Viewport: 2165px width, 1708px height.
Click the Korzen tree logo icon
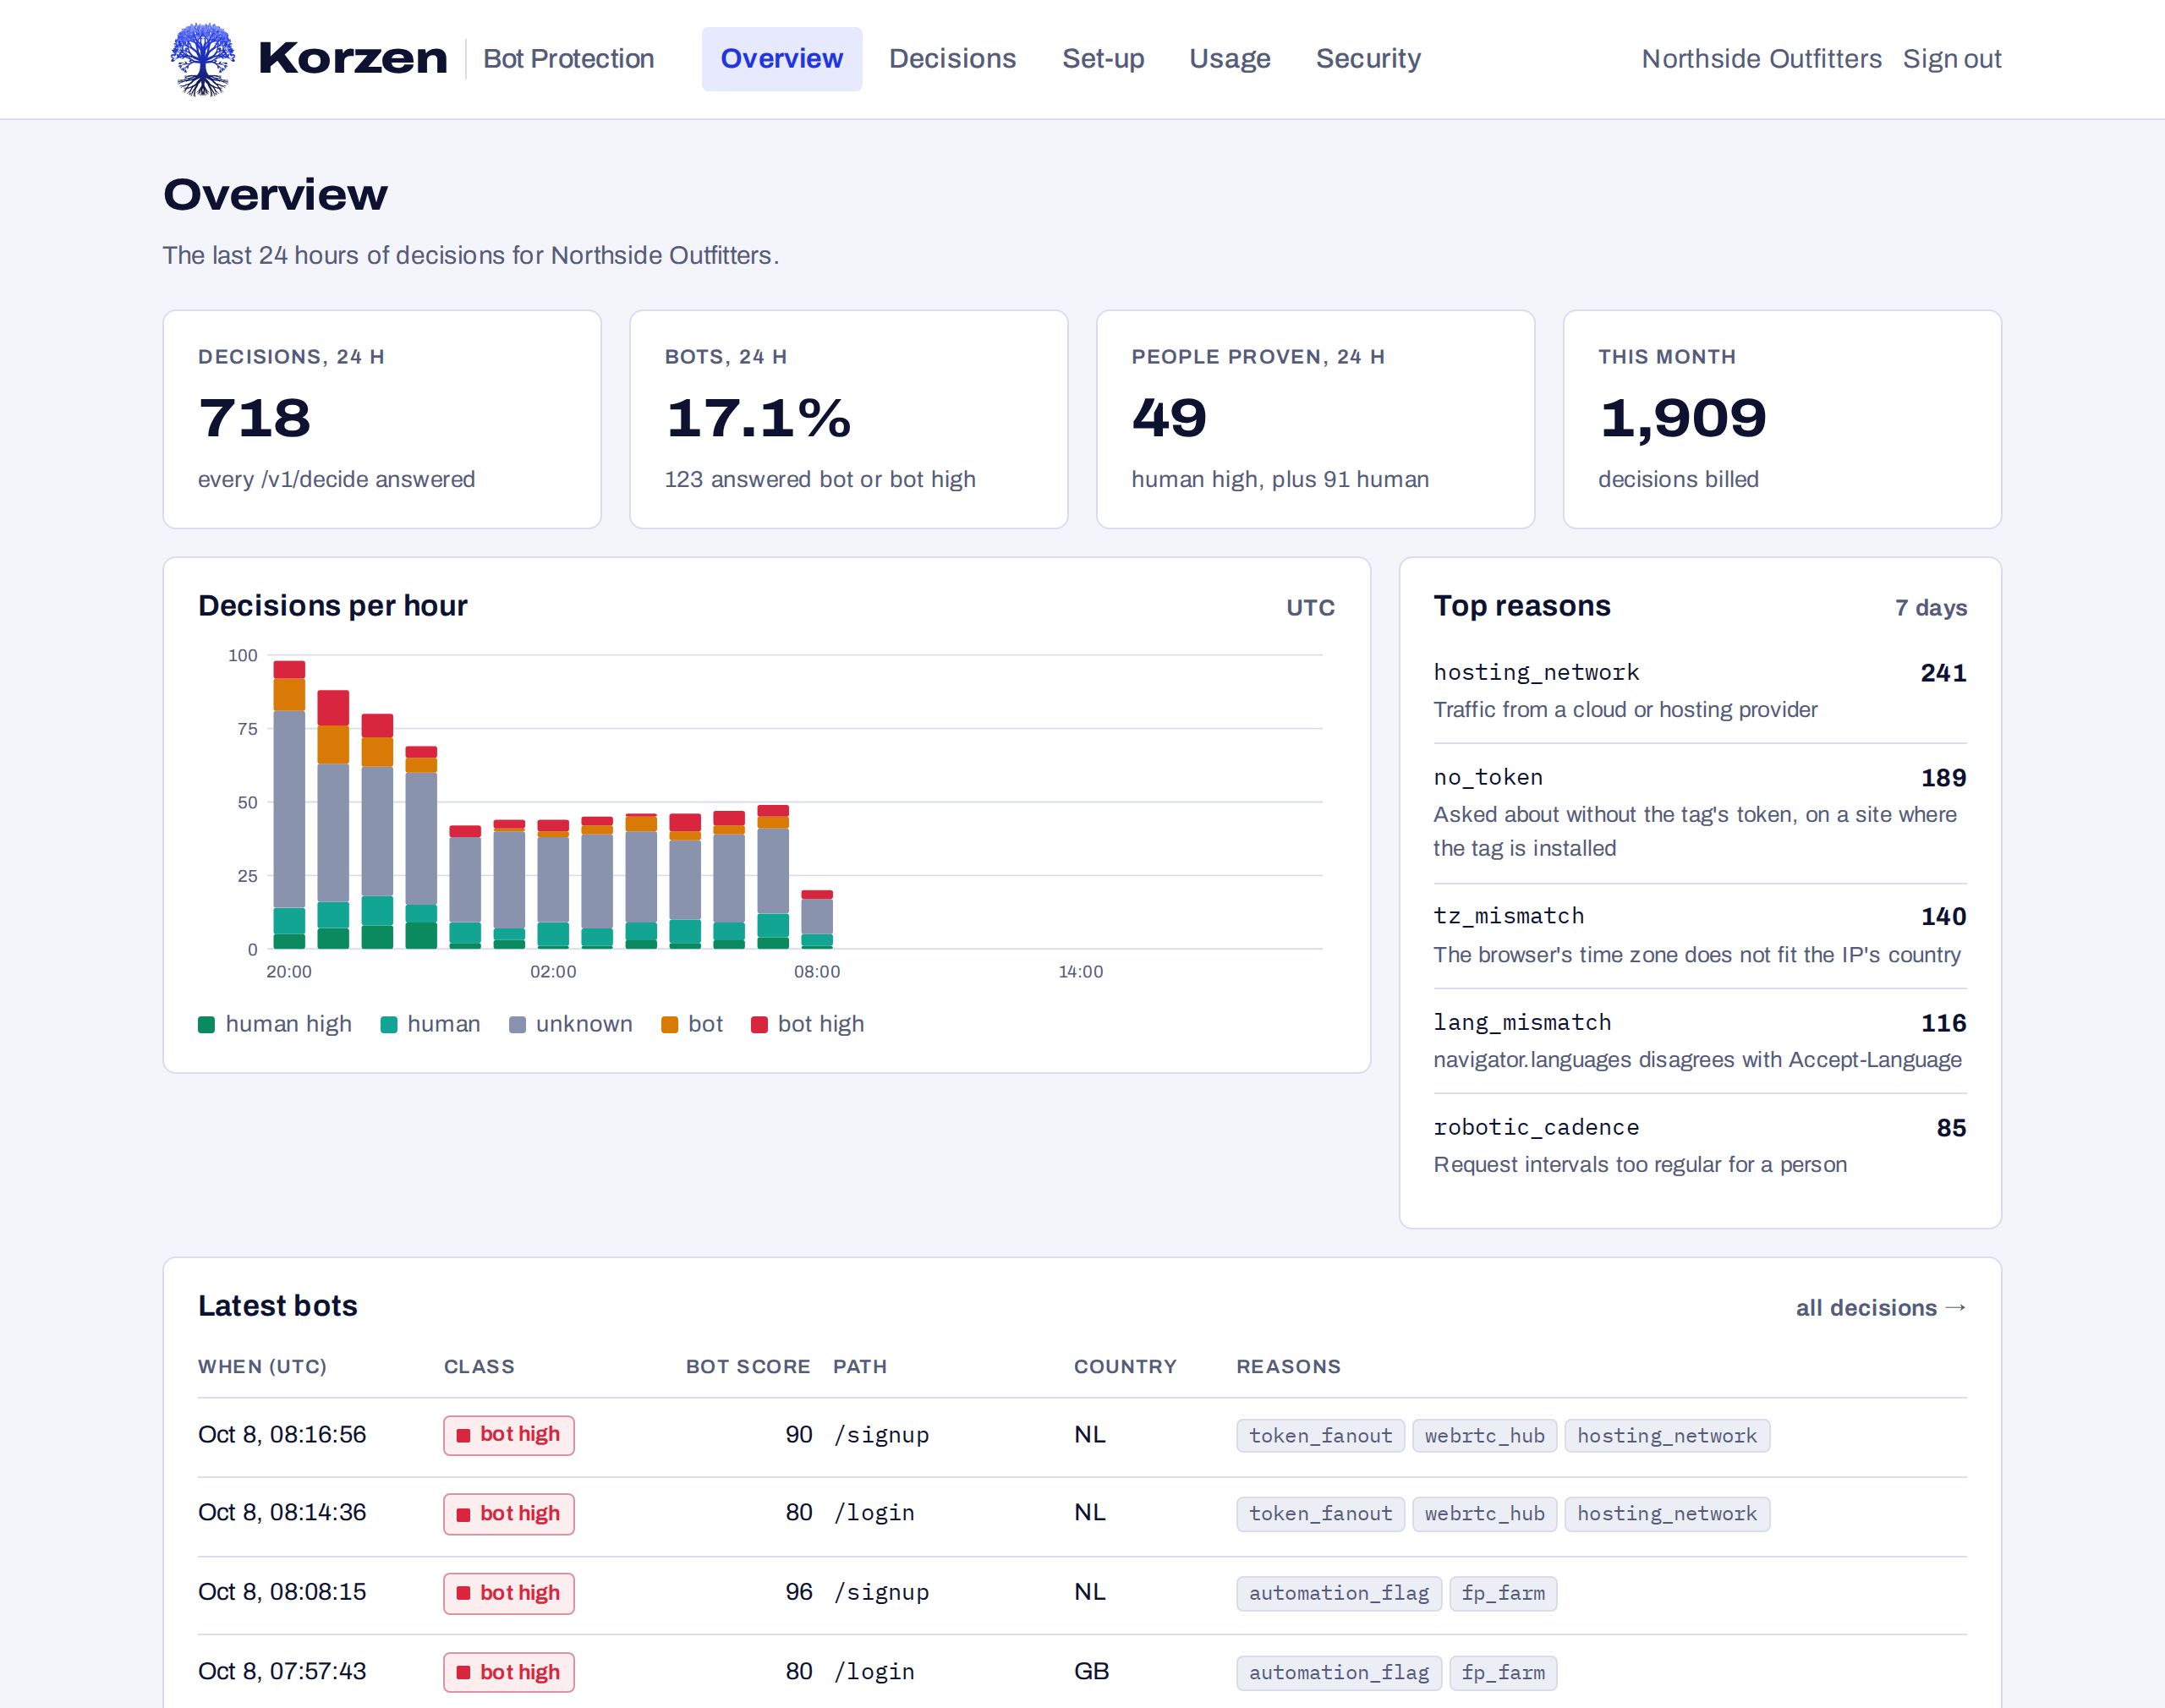203,59
